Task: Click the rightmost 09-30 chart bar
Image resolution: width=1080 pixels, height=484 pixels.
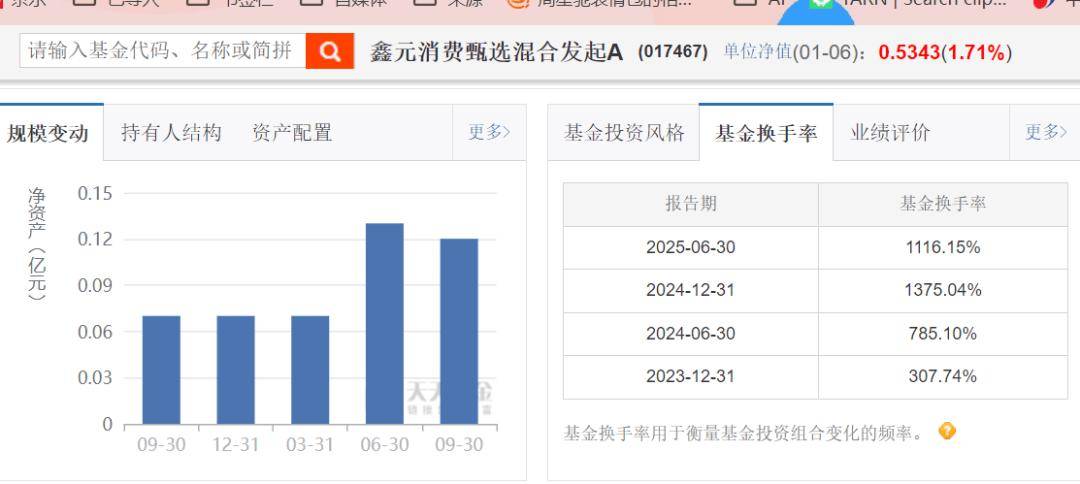Action: pyautogui.click(x=459, y=331)
